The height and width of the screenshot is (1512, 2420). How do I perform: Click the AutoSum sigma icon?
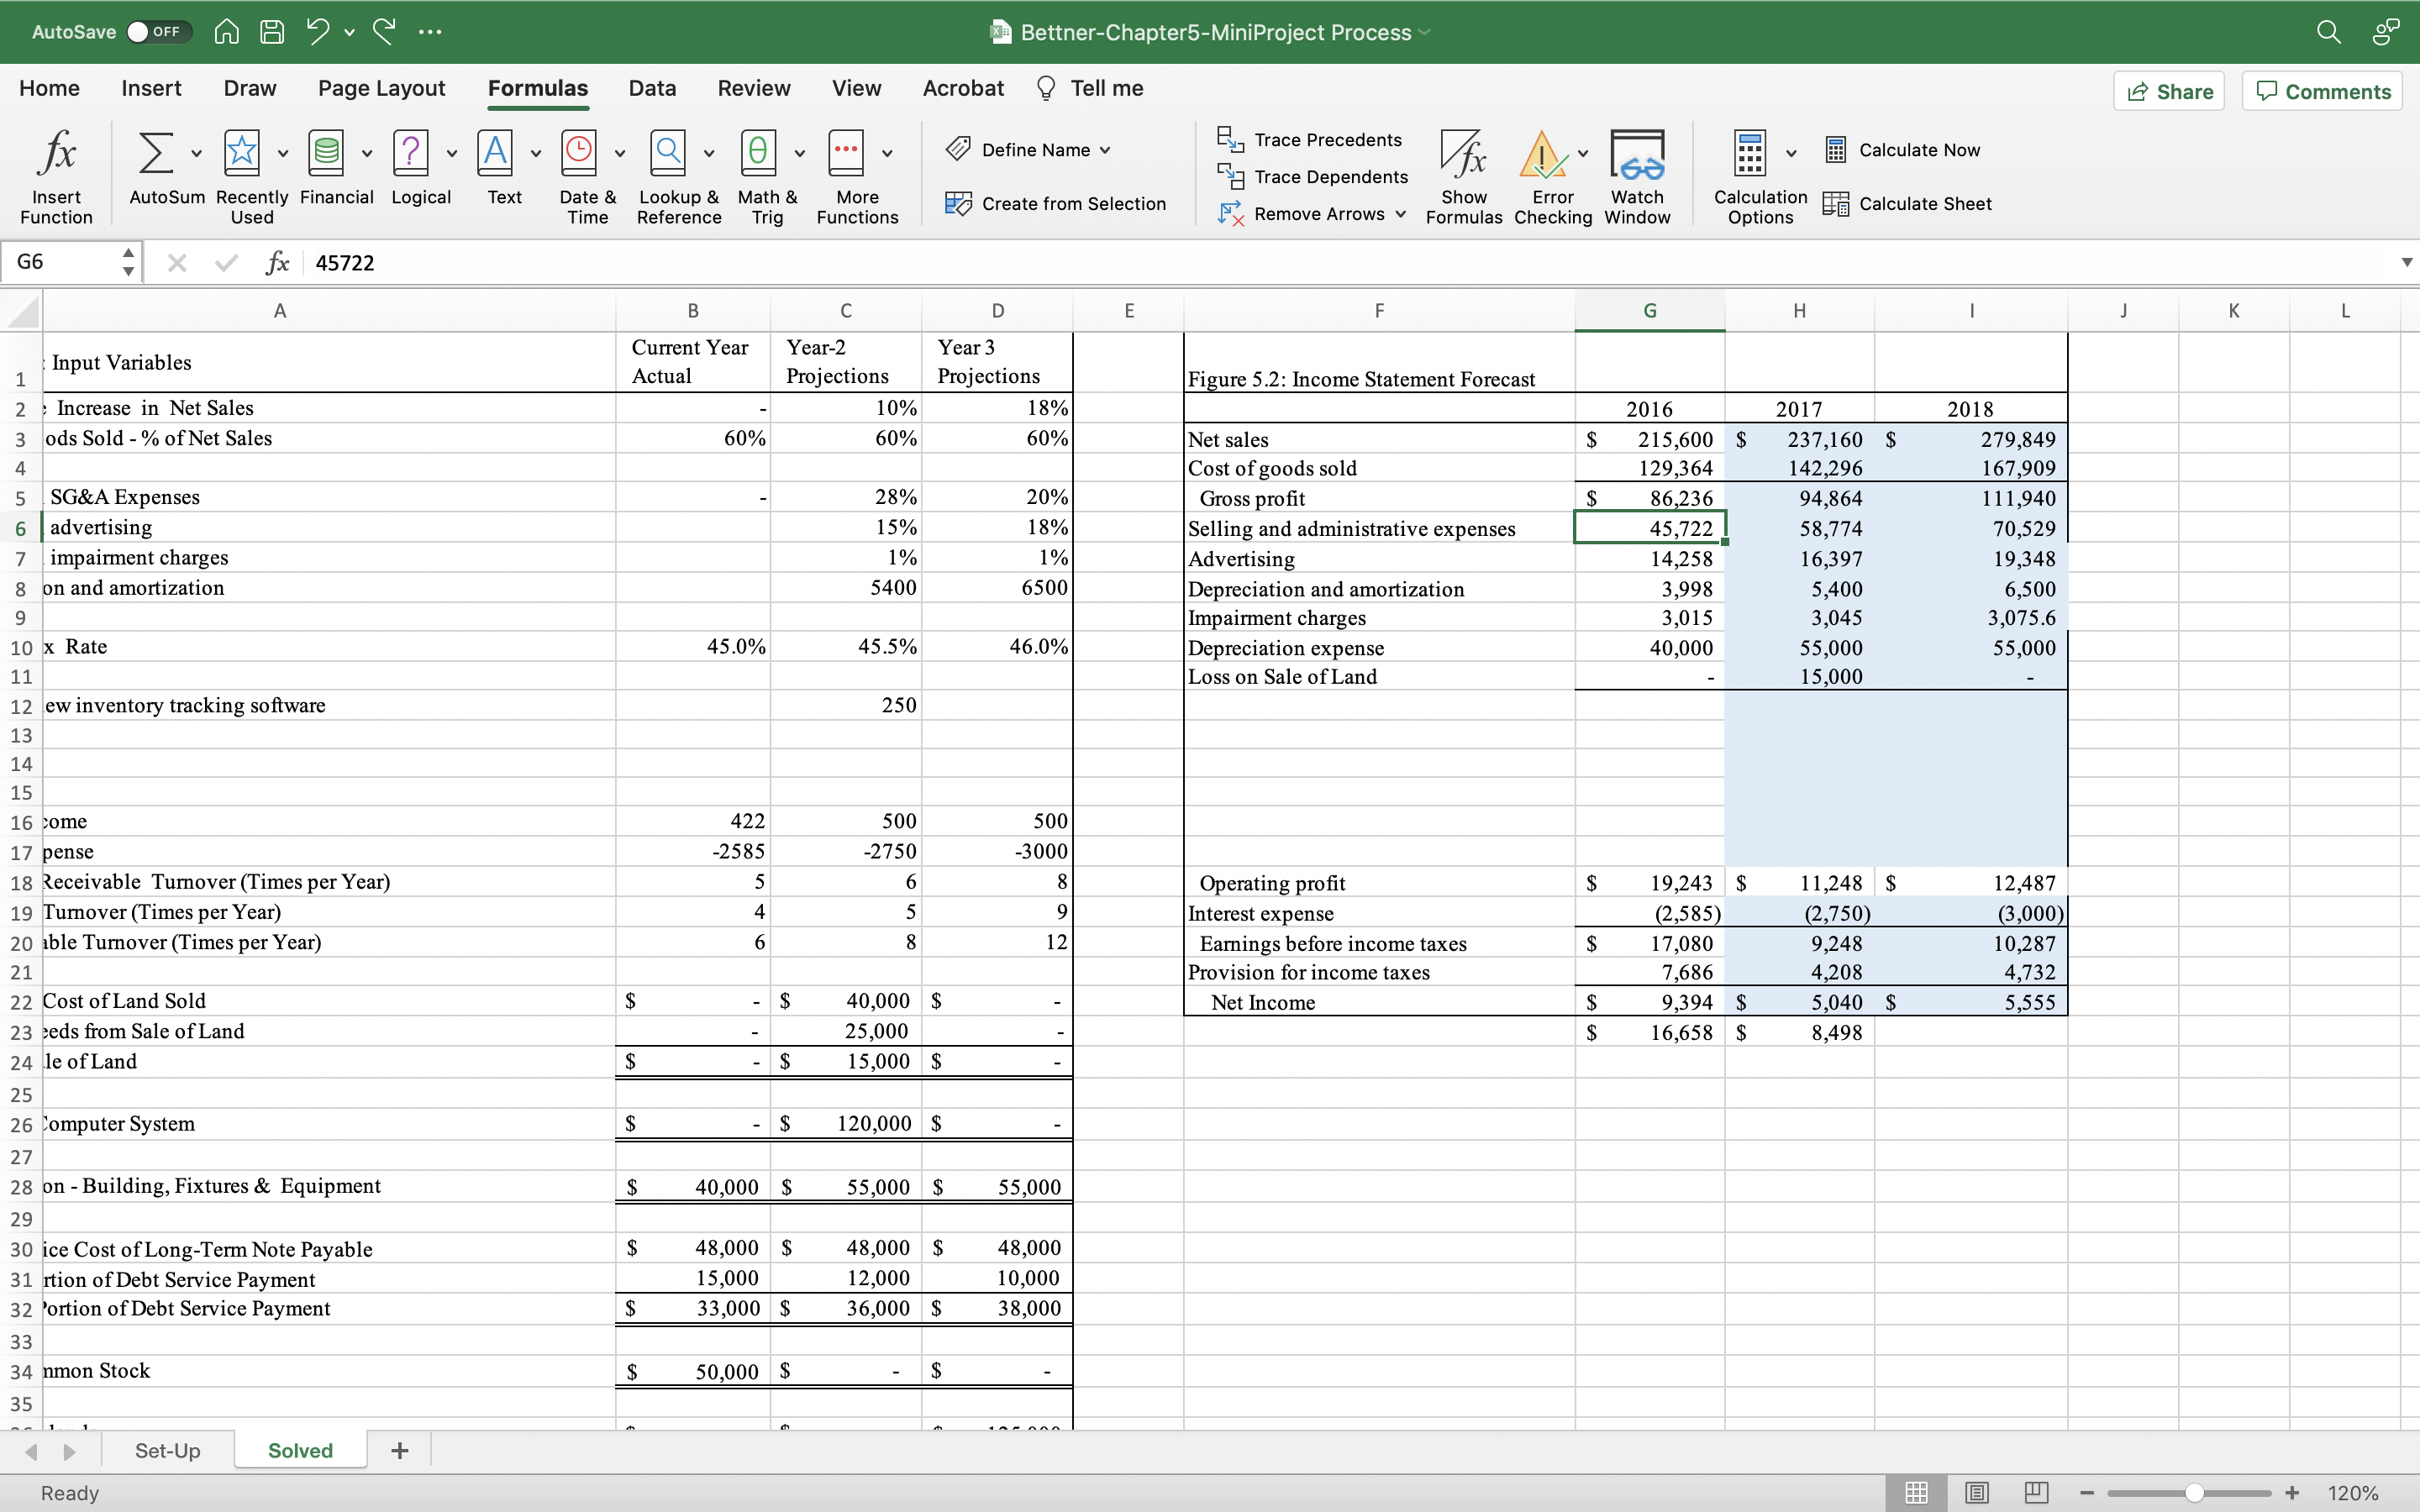click(x=155, y=153)
